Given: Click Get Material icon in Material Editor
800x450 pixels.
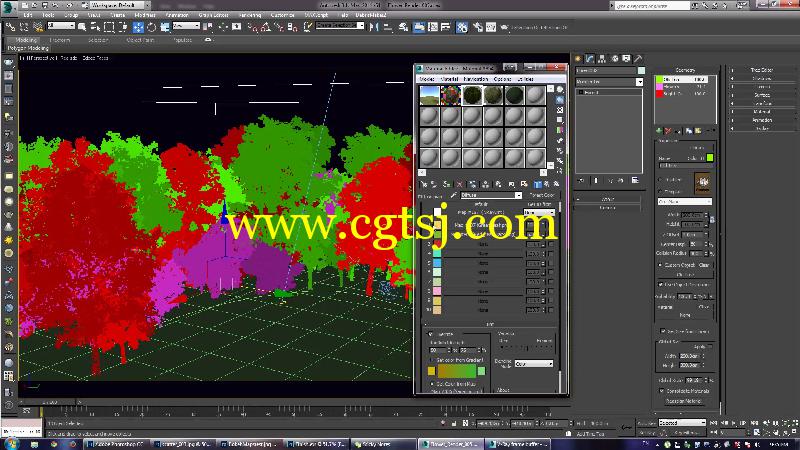Looking at the screenshot, I should 423,184.
